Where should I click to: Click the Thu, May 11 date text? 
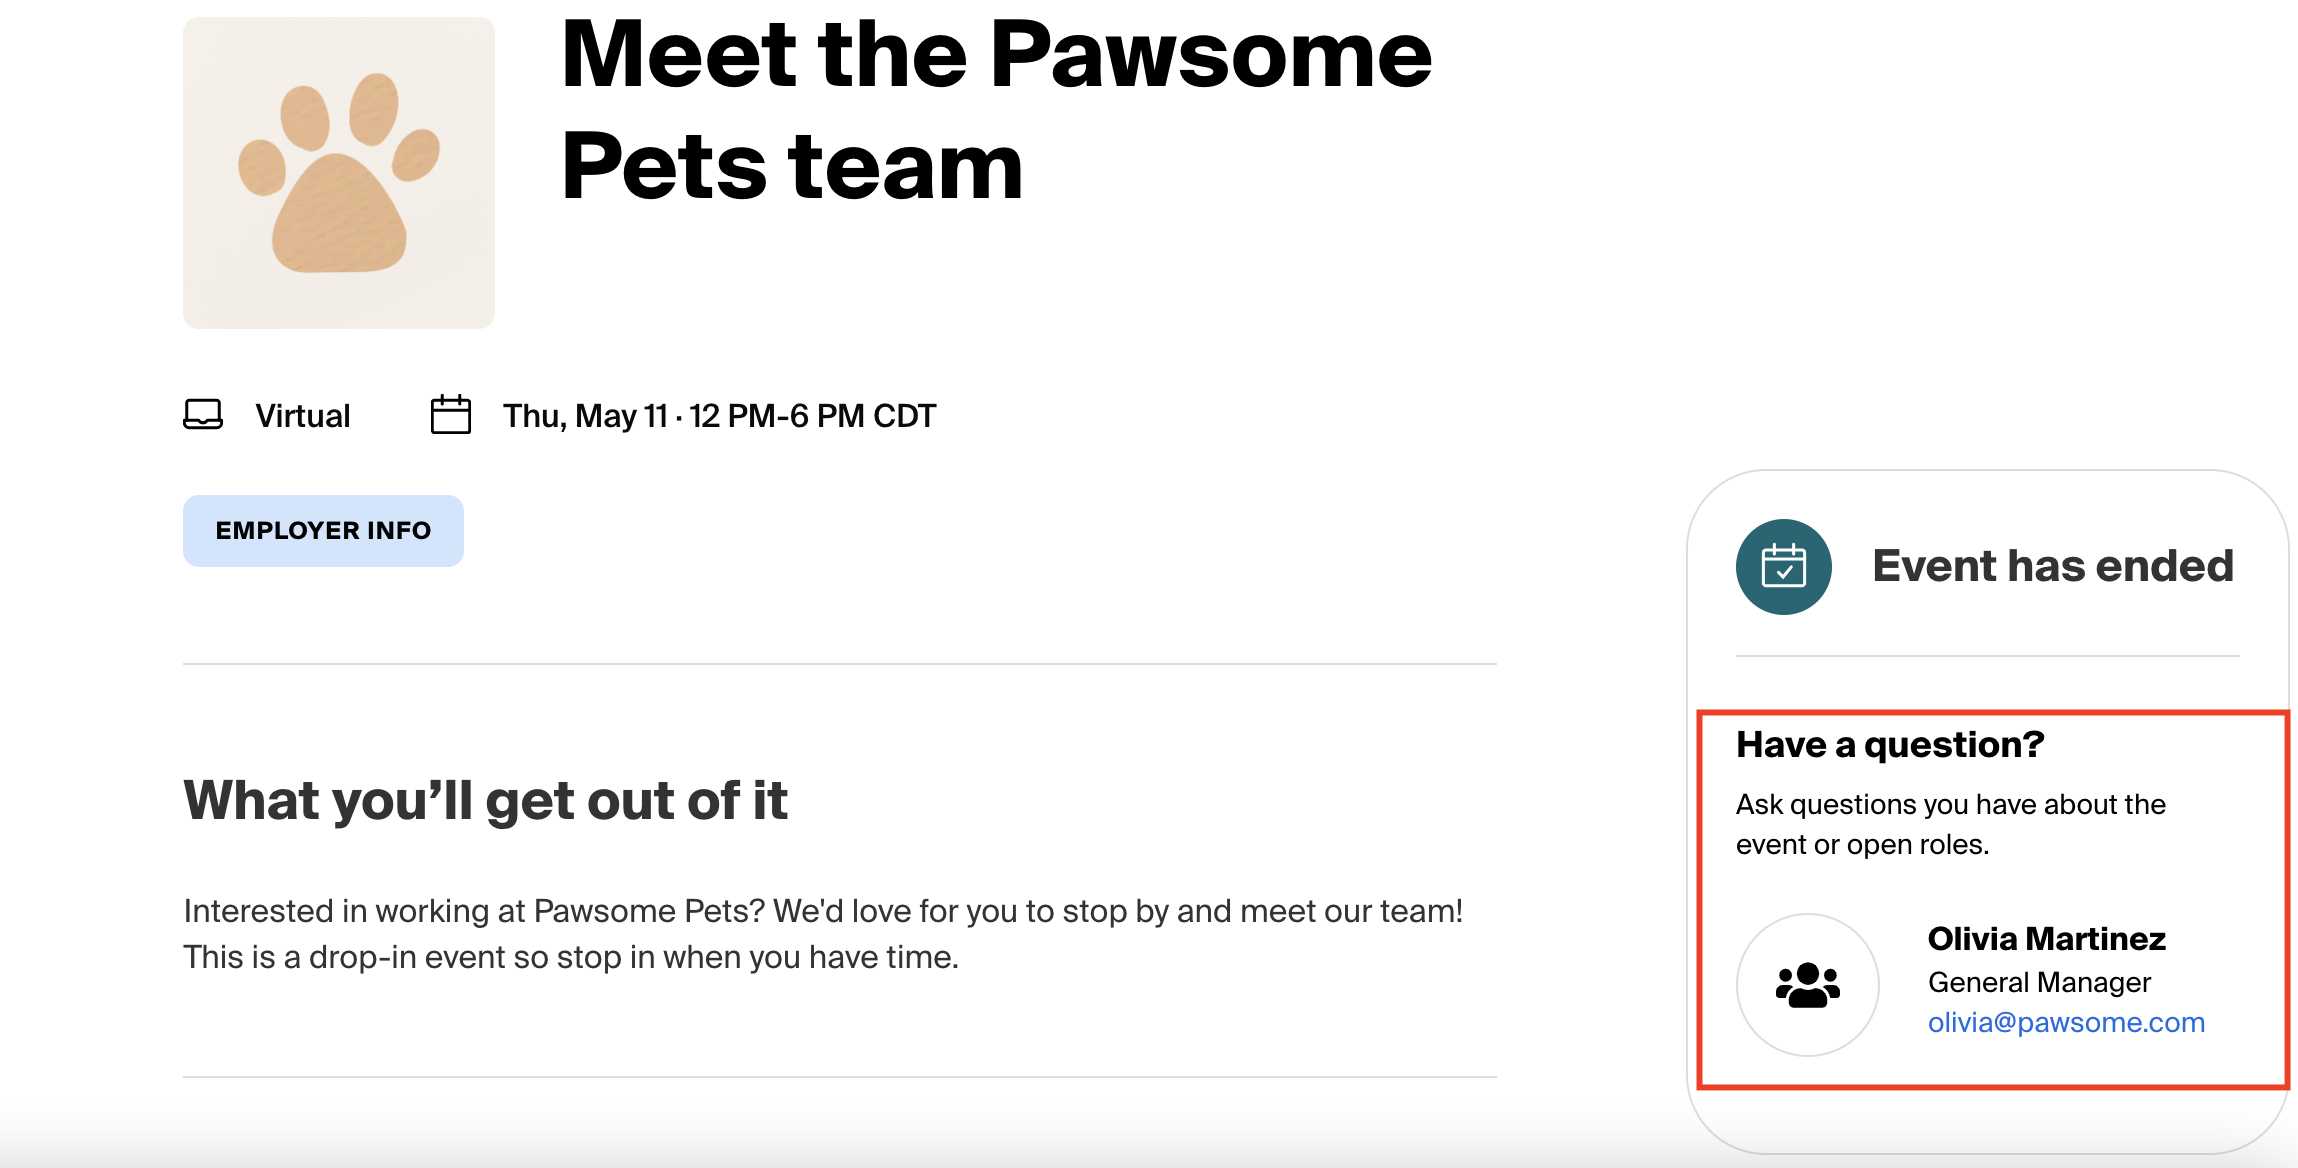(585, 416)
